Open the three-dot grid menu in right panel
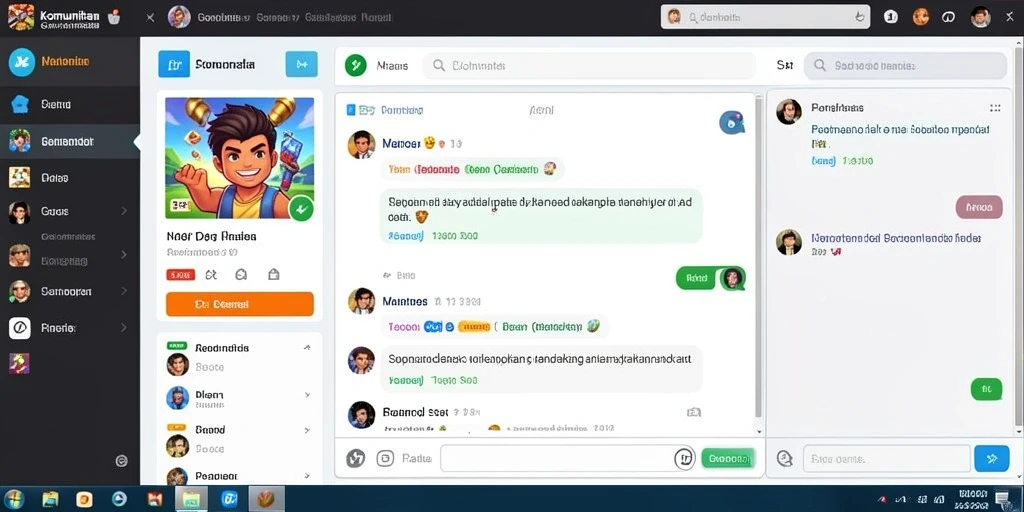1024x512 pixels. [x=995, y=108]
